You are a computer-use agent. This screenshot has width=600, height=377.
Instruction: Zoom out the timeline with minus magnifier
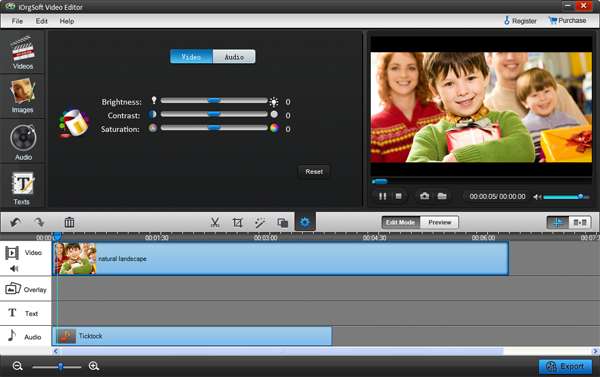(17, 366)
